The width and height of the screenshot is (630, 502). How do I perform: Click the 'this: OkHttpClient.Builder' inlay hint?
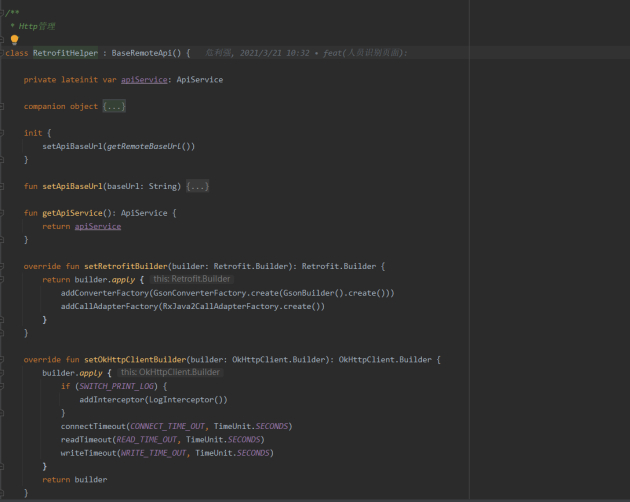(x=170, y=372)
